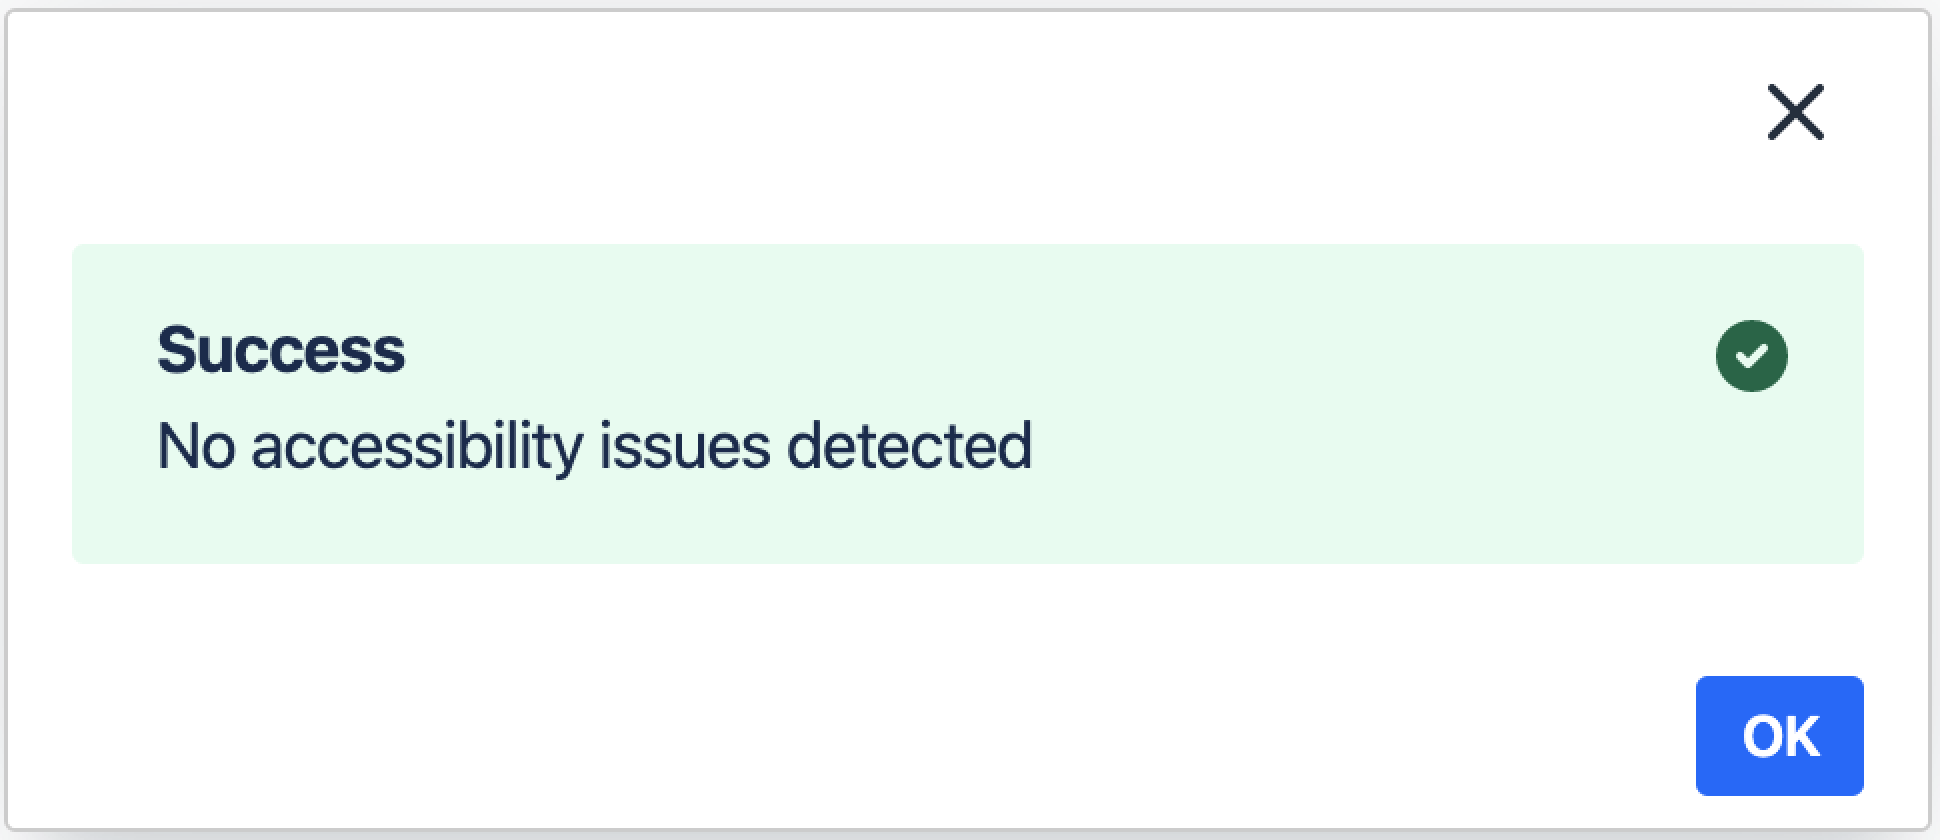Select the Success heading text

(281, 350)
